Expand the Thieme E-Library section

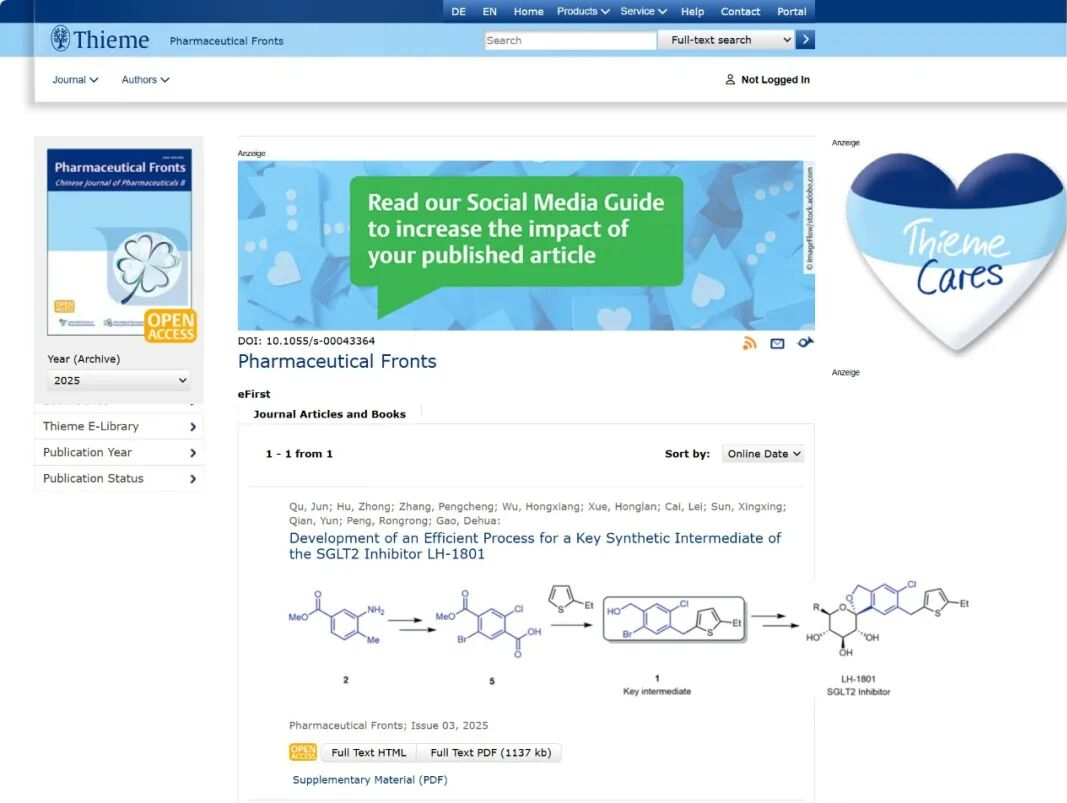click(119, 427)
